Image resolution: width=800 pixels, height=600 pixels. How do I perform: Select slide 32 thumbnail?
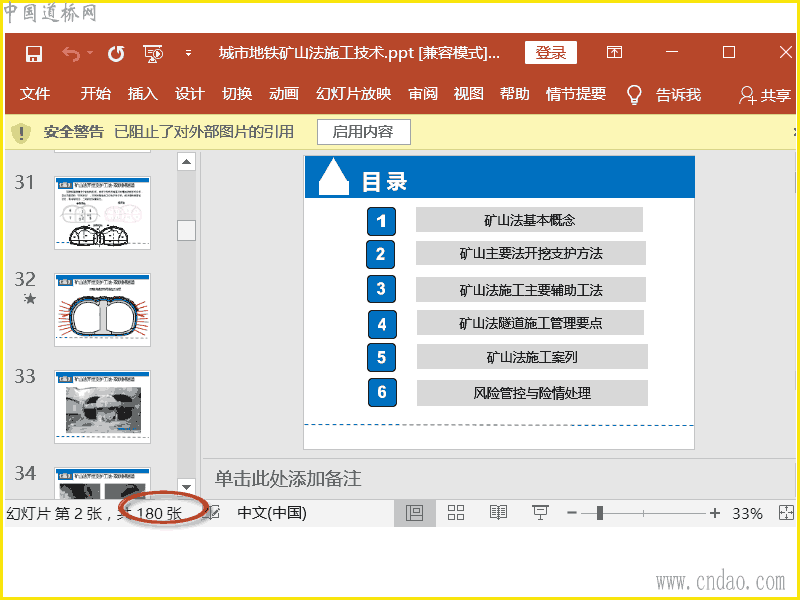click(103, 310)
